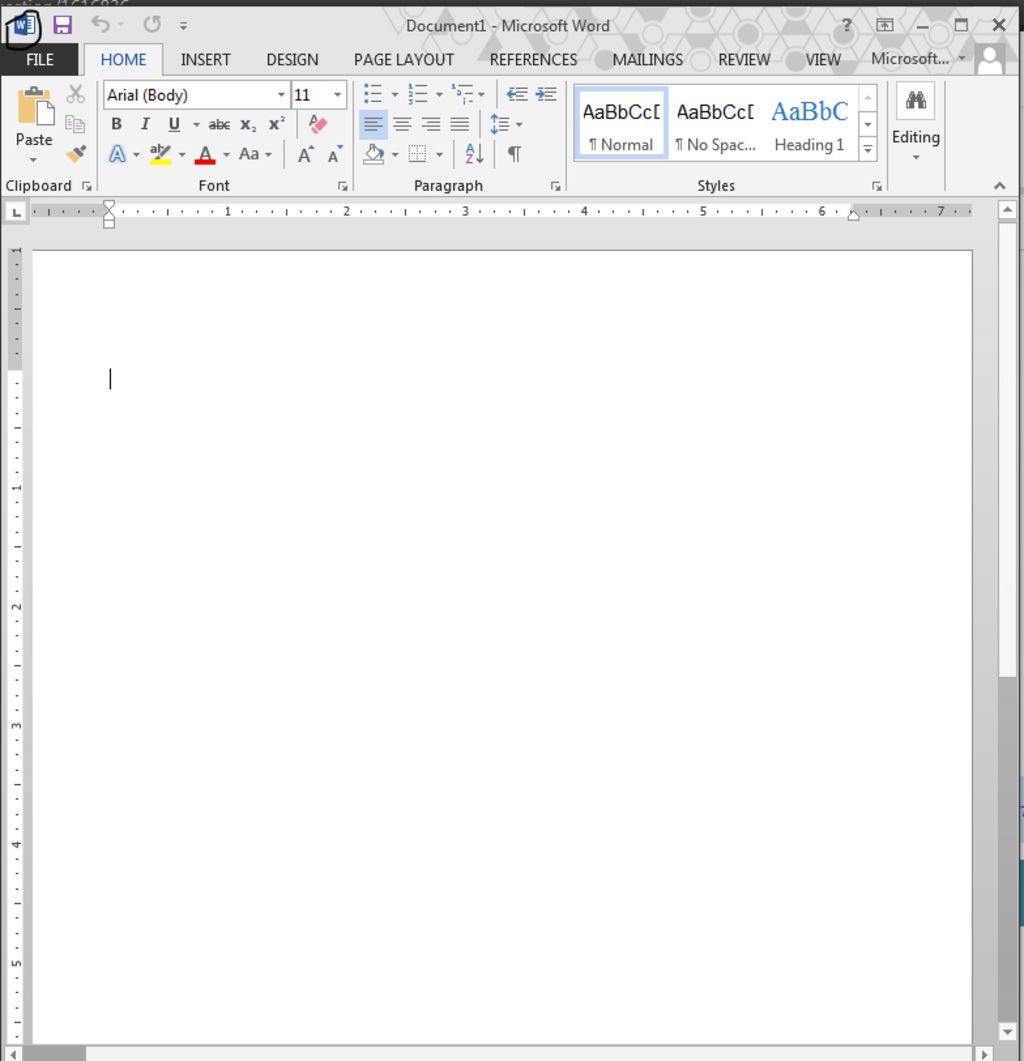1024x1061 pixels.
Task: Cut selection with scissors icon
Action: 75,94
